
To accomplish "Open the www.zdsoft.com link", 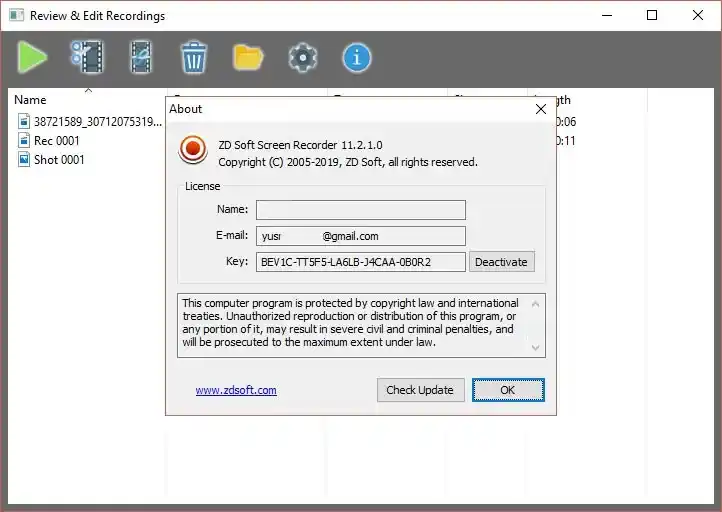I will click(236, 390).
